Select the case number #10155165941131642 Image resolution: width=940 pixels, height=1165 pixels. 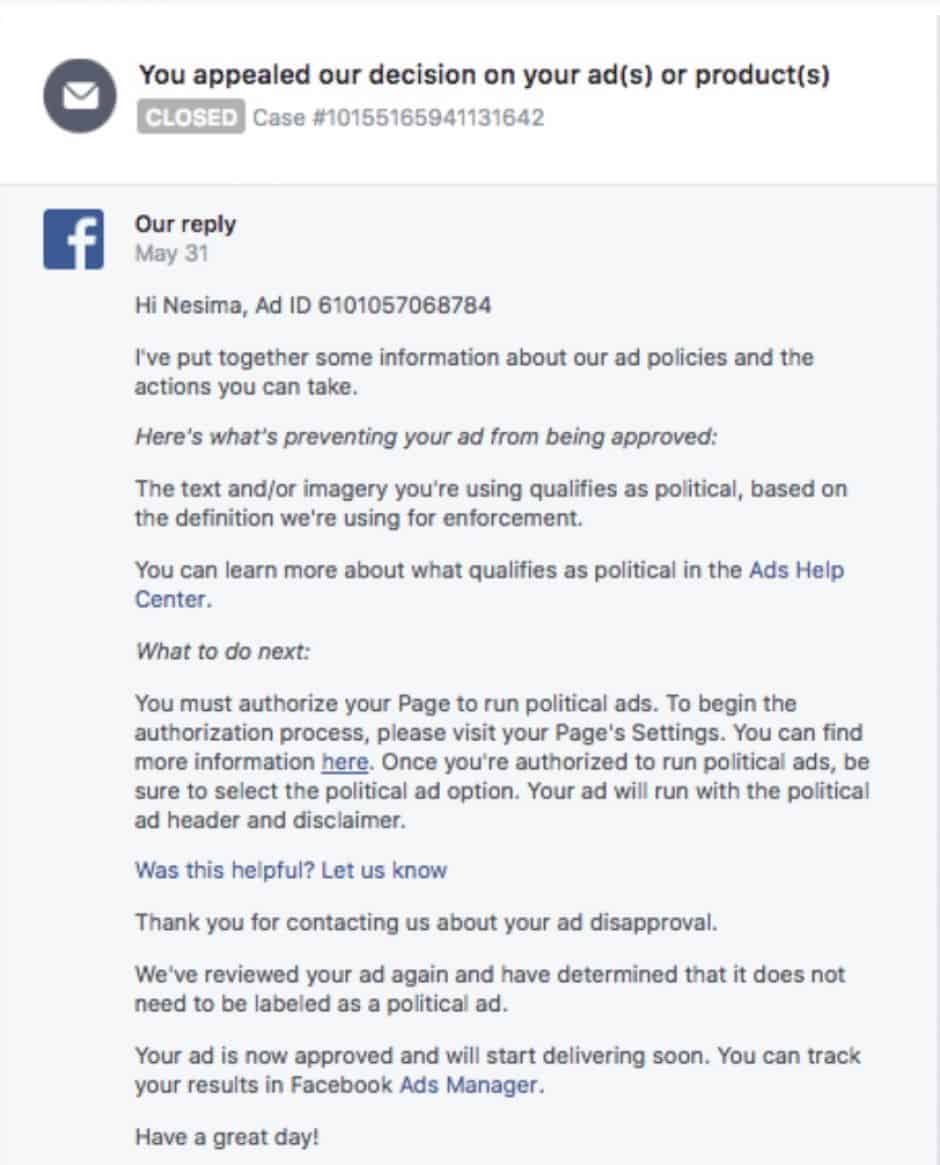(x=398, y=118)
